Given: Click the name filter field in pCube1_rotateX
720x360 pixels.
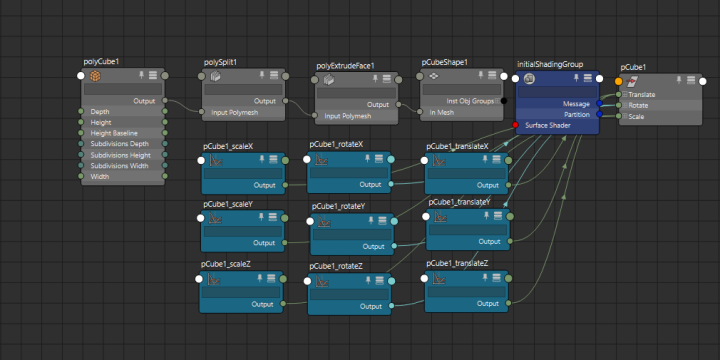Looking at the screenshot, I should (x=349, y=173).
